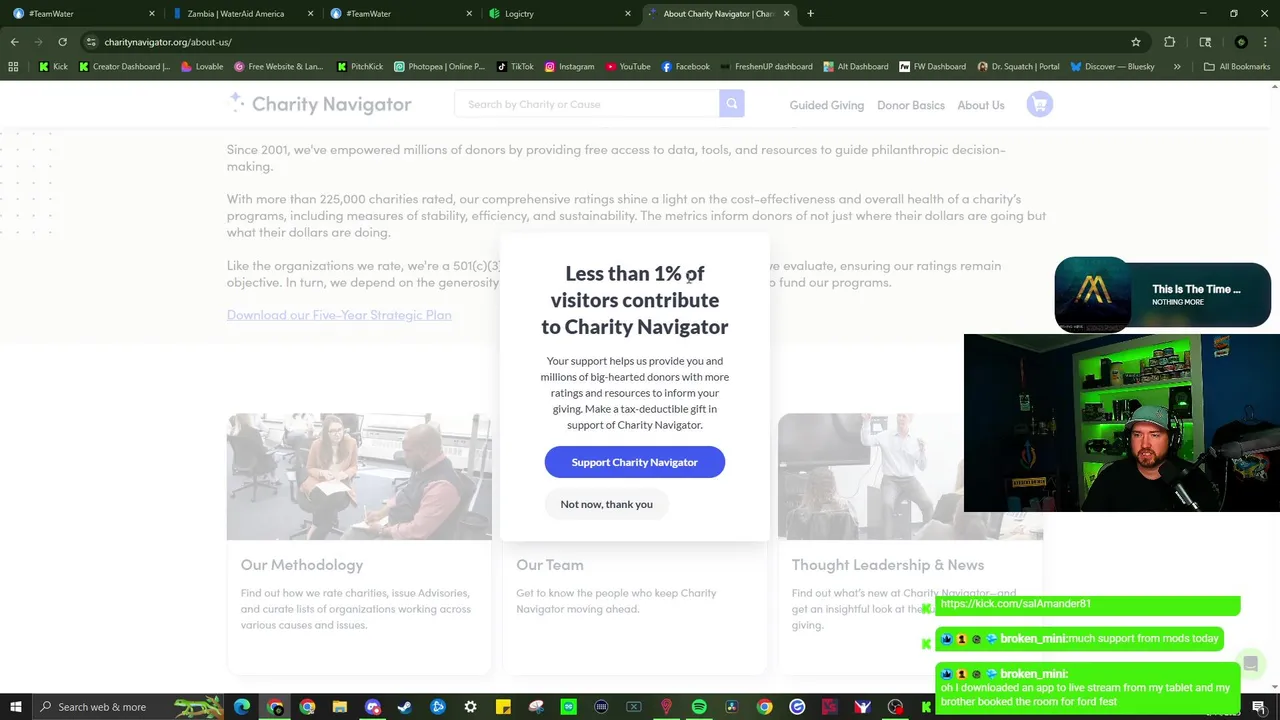Open Spotify from the taskbar
The width and height of the screenshot is (1280, 720).
click(699, 707)
